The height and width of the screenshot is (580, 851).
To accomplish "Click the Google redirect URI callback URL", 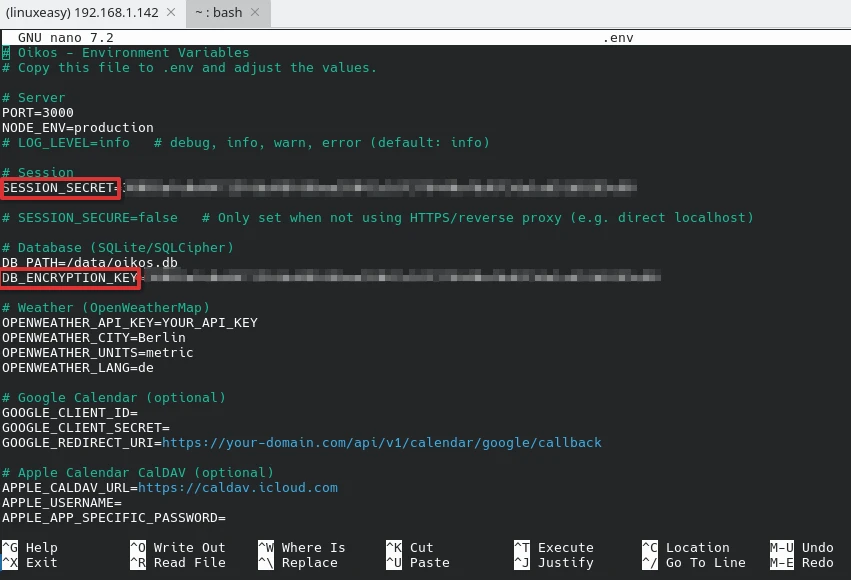I will [x=381, y=442].
